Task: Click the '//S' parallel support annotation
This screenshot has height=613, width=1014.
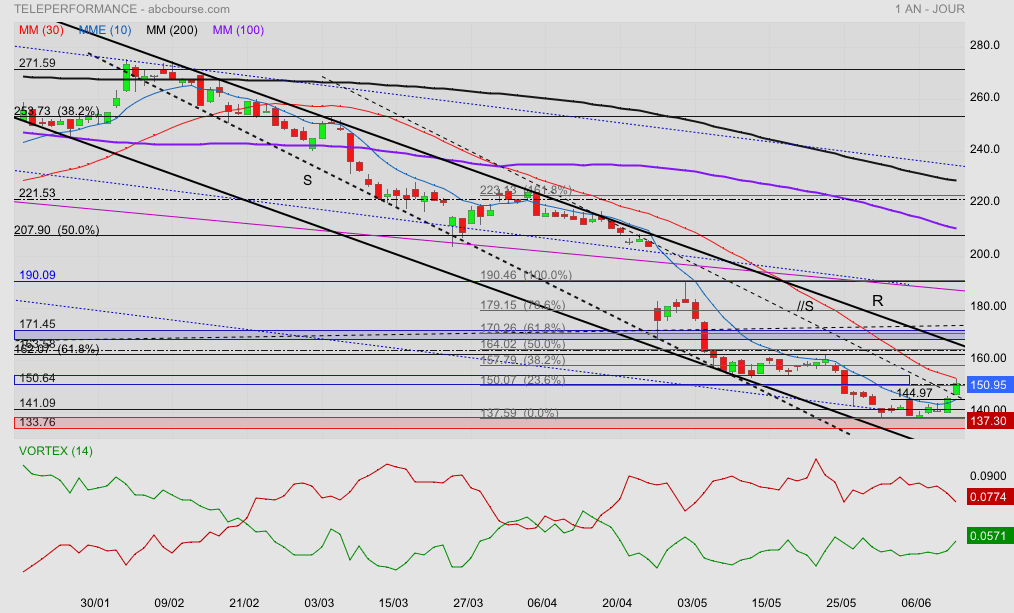Action: (805, 306)
